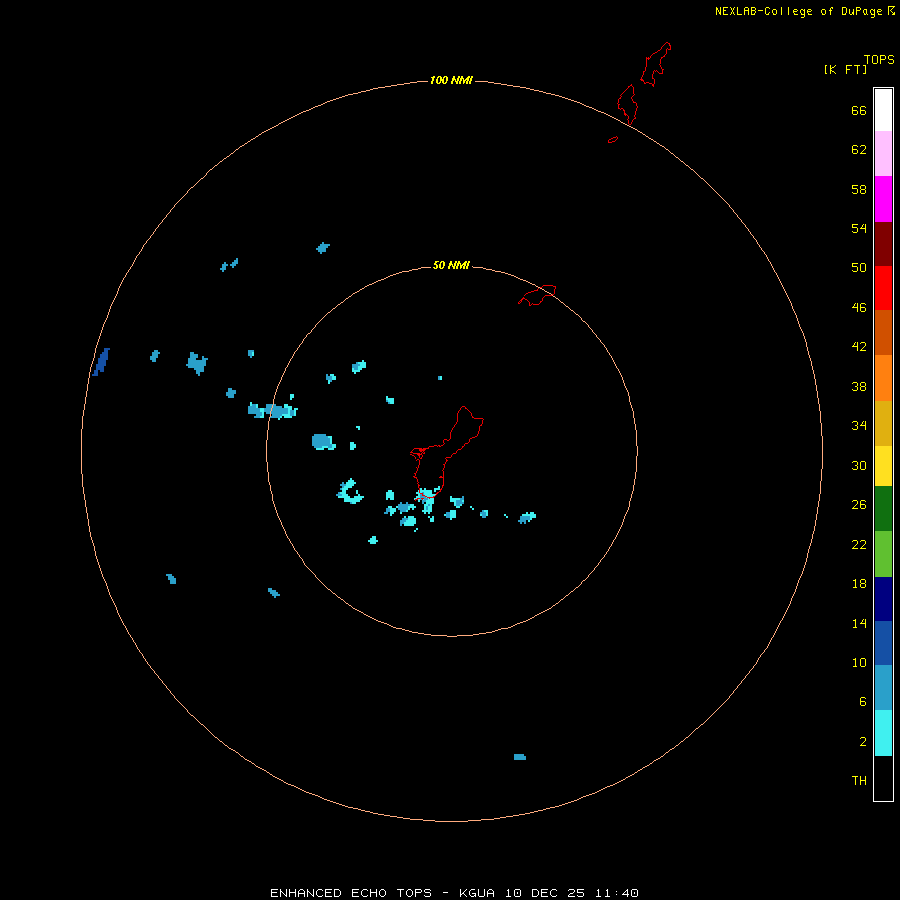This screenshot has height=900, width=900.
Task: Click the Guam island outline at center
Action: 447,452
